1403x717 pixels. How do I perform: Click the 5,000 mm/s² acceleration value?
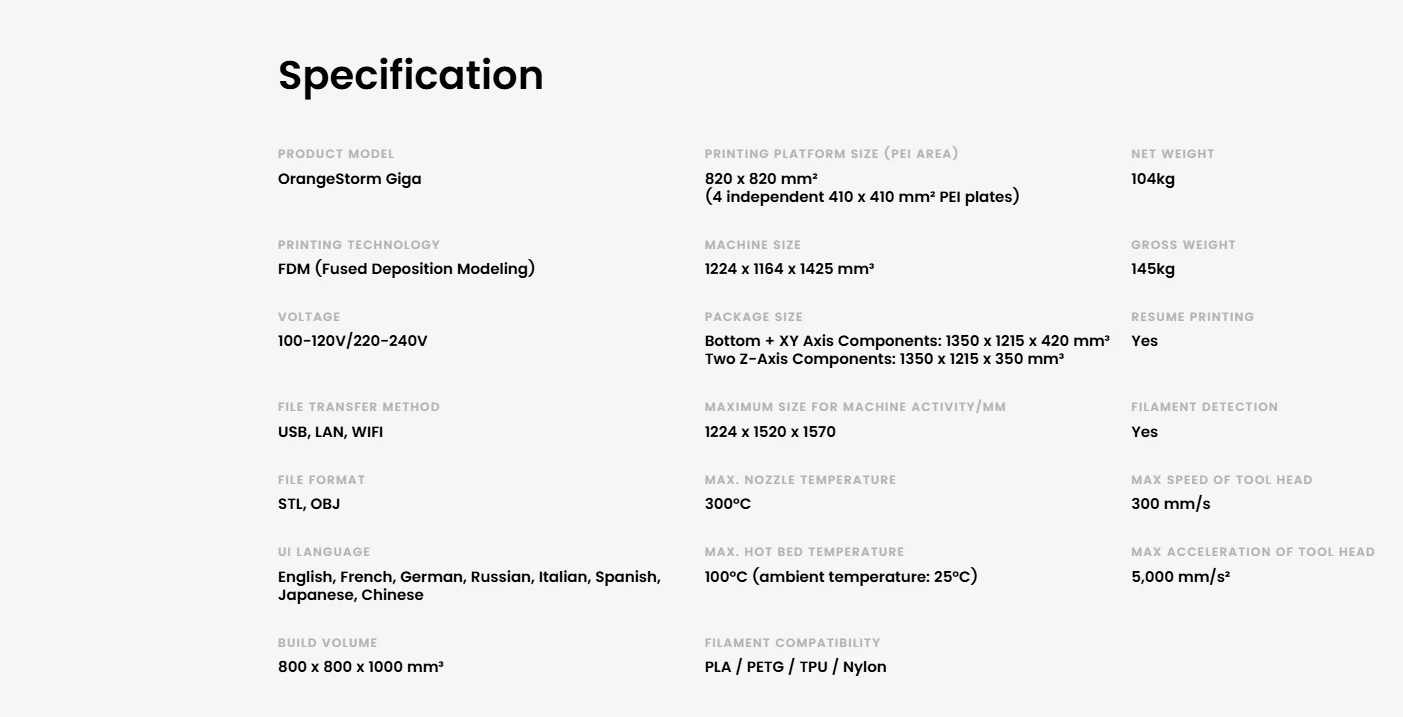point(1180,577)
